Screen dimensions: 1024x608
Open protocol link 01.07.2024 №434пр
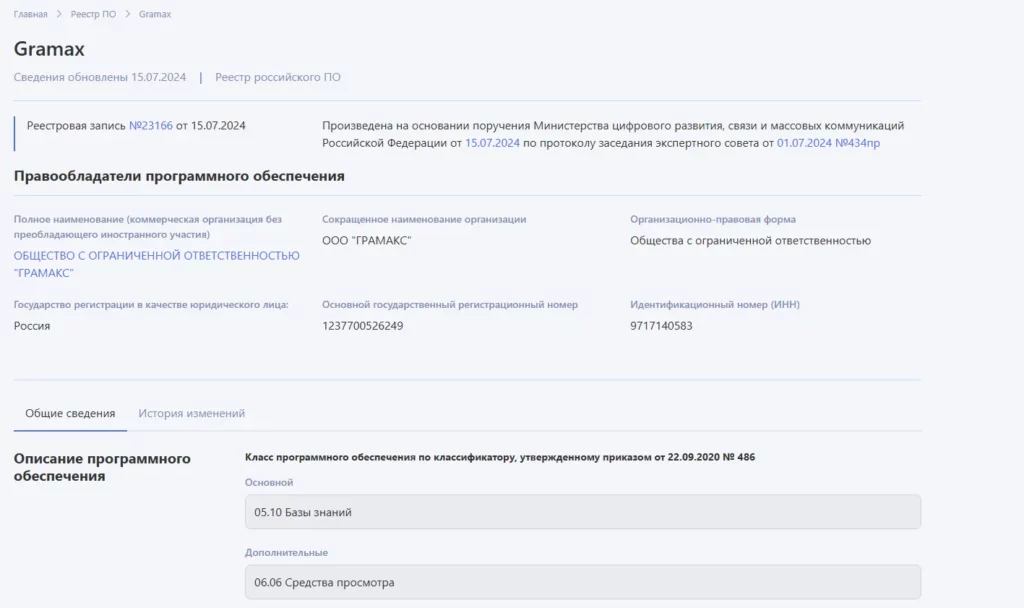pos(828,143)
